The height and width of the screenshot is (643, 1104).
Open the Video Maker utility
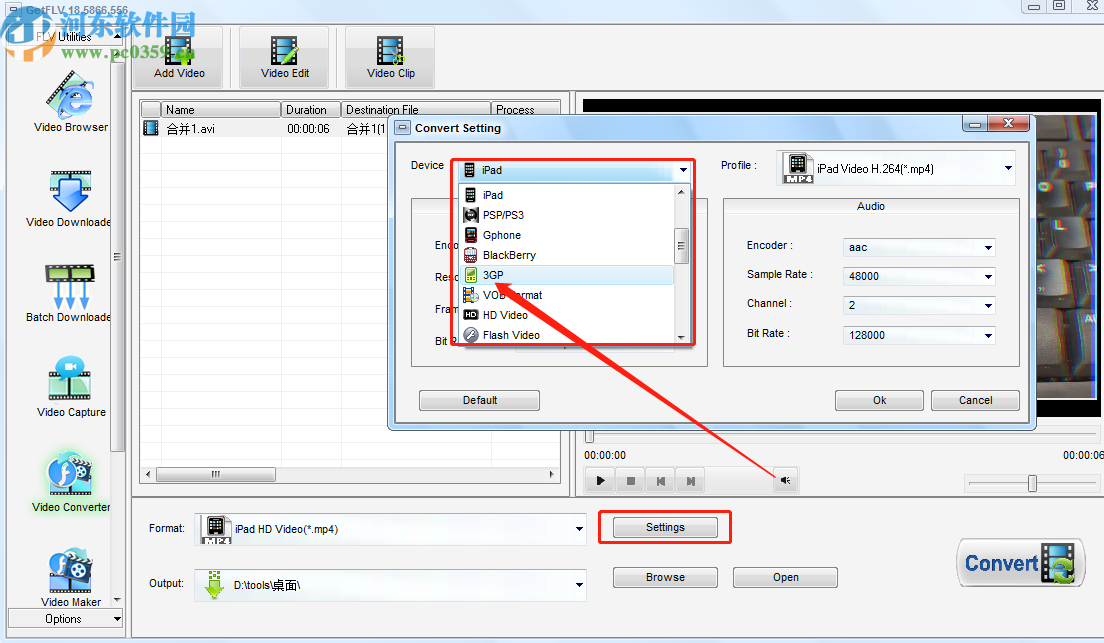click(x=70, y=578)
